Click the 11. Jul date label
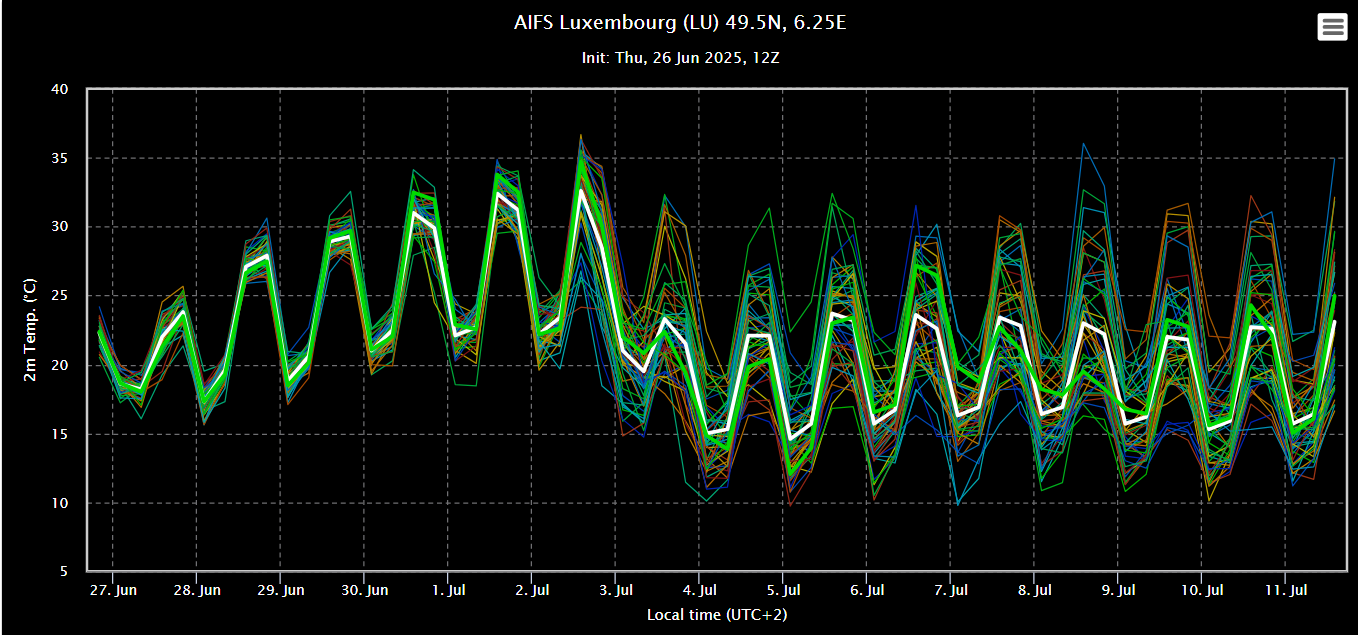 coord(1288,590)
